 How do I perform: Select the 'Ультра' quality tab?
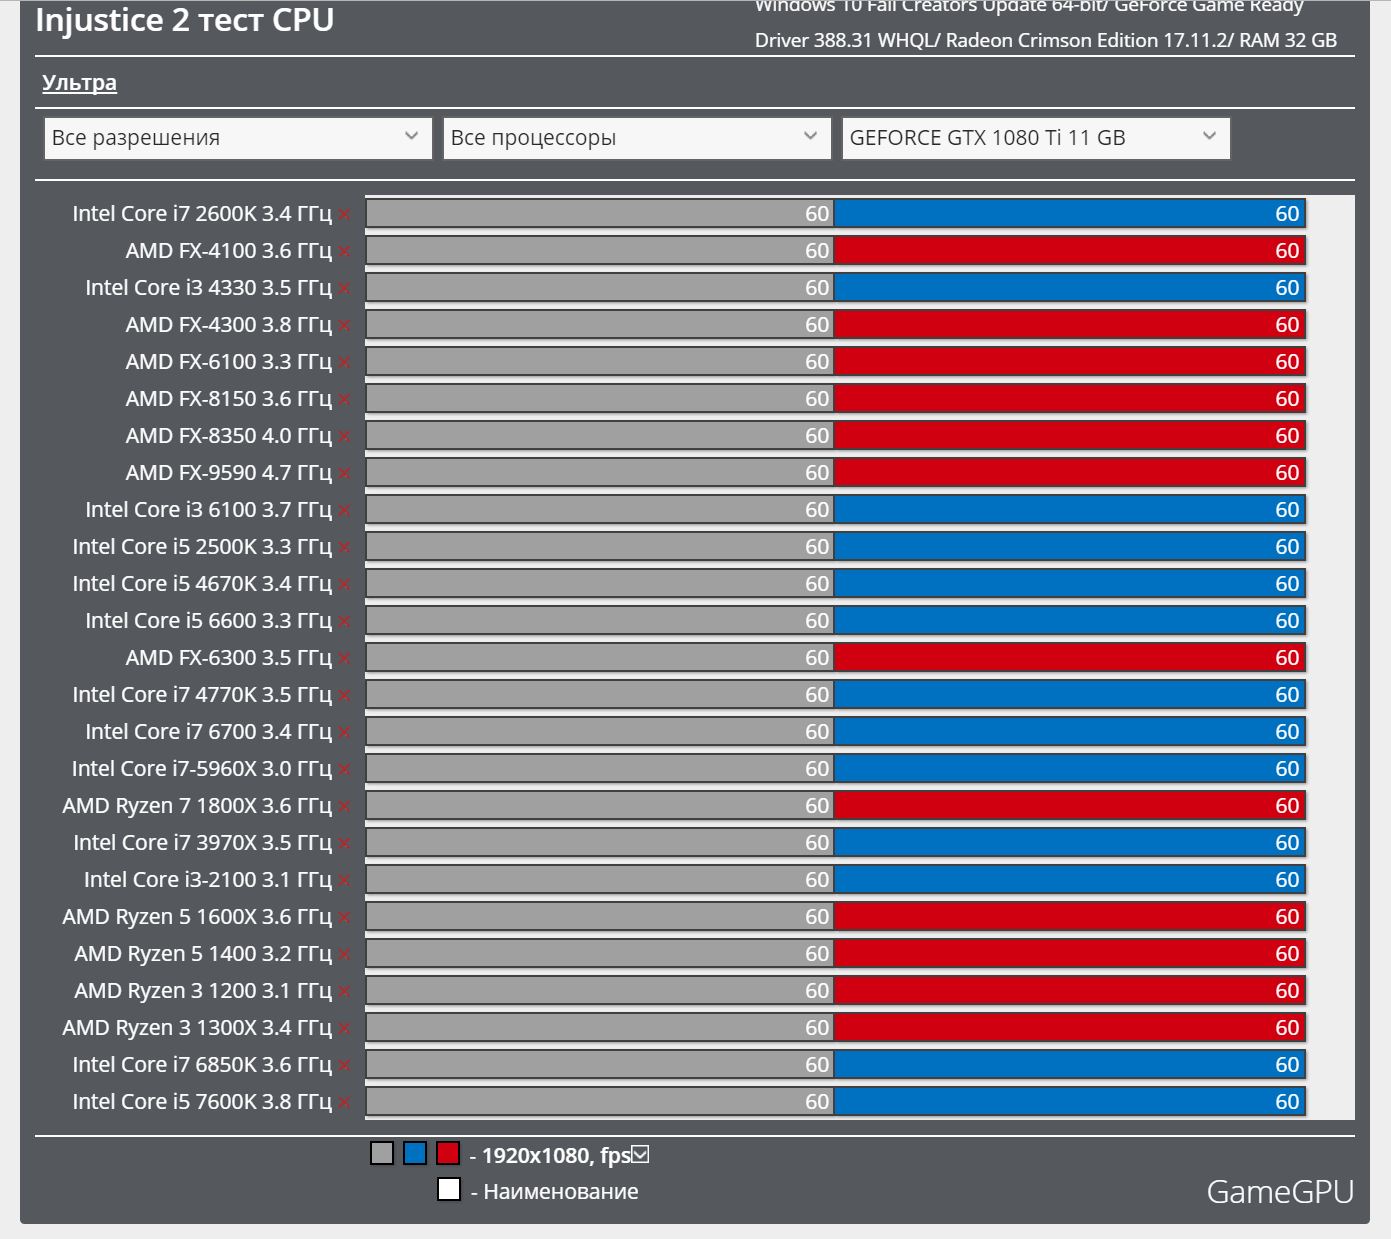click(x=79, y=83)
